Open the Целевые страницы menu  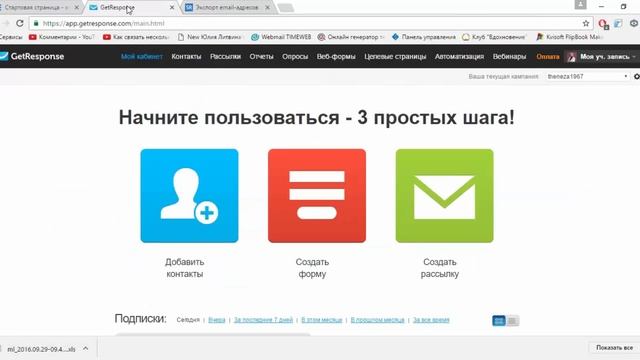tap(395, 57)
